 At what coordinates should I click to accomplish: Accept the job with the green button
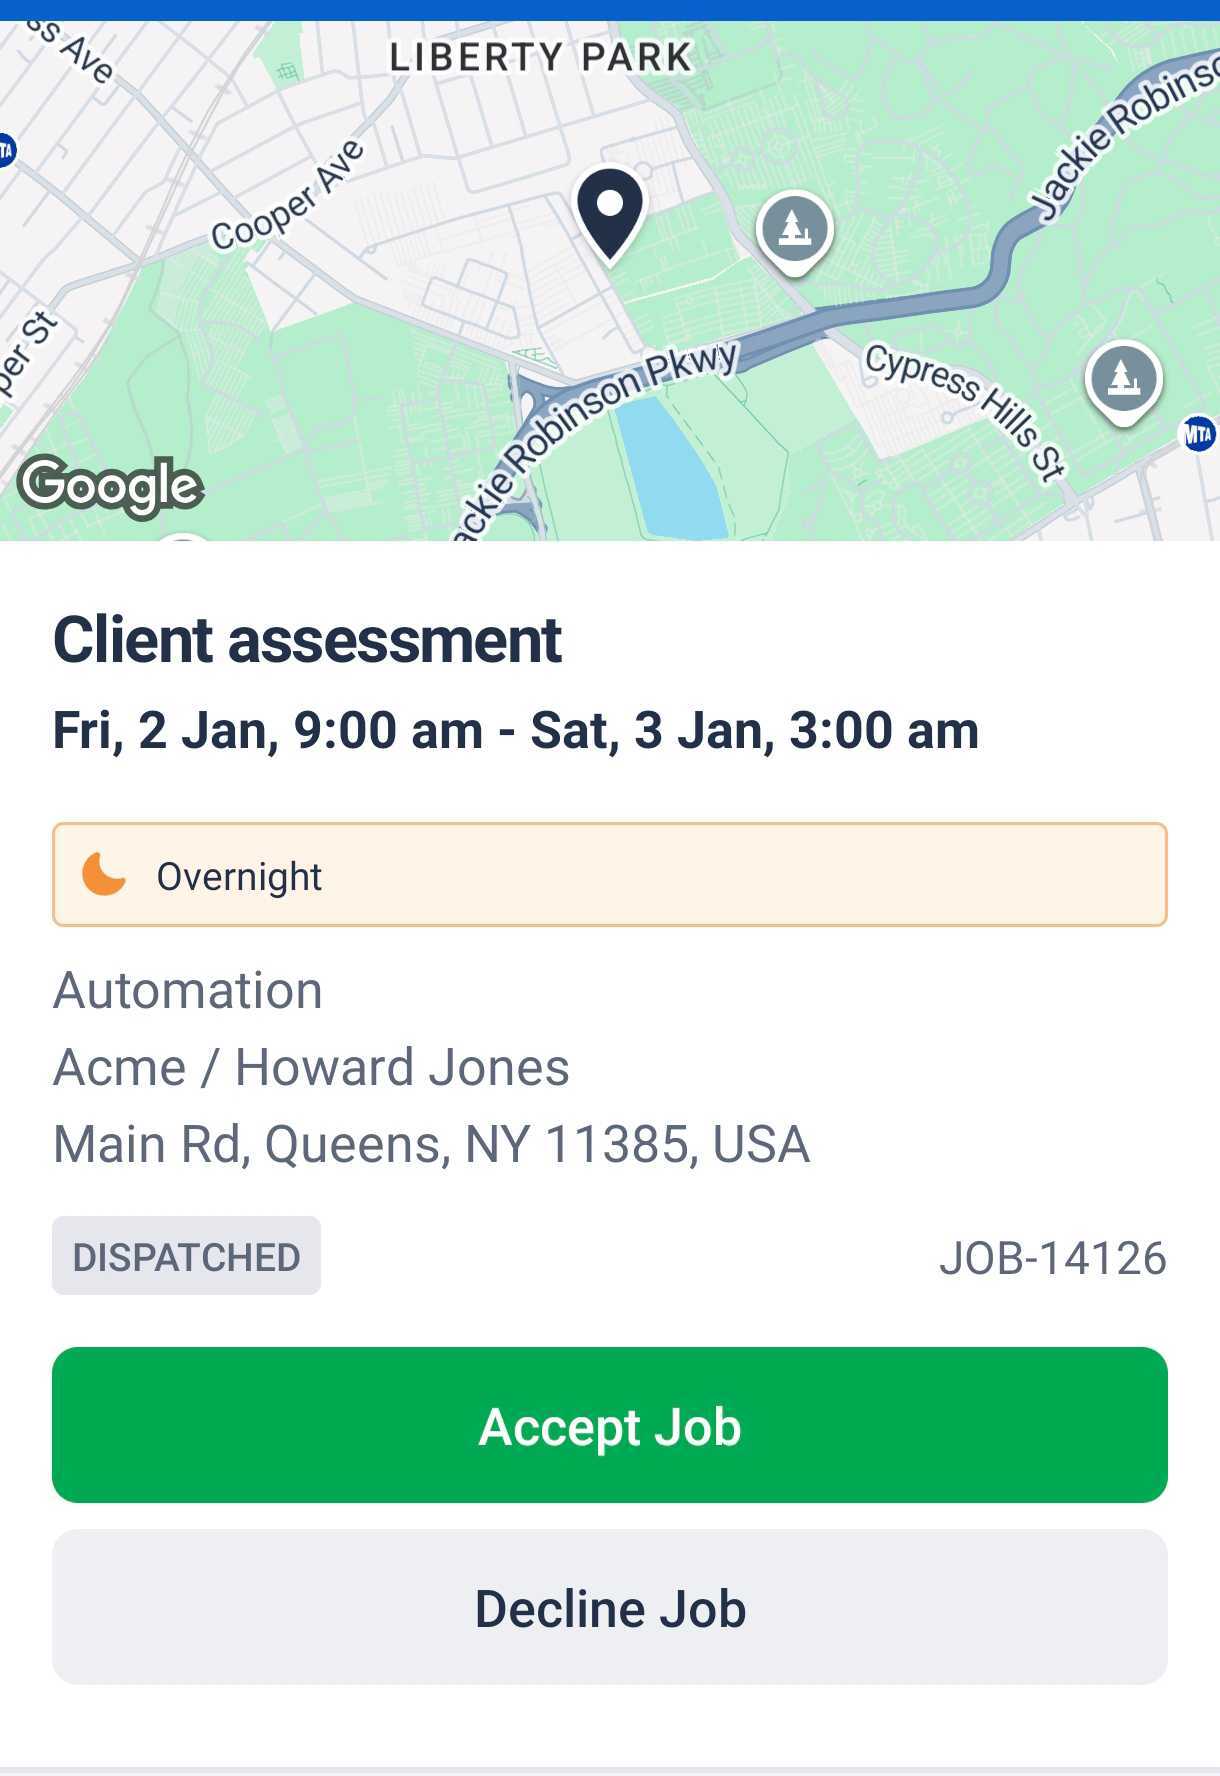coord(610,1425)
